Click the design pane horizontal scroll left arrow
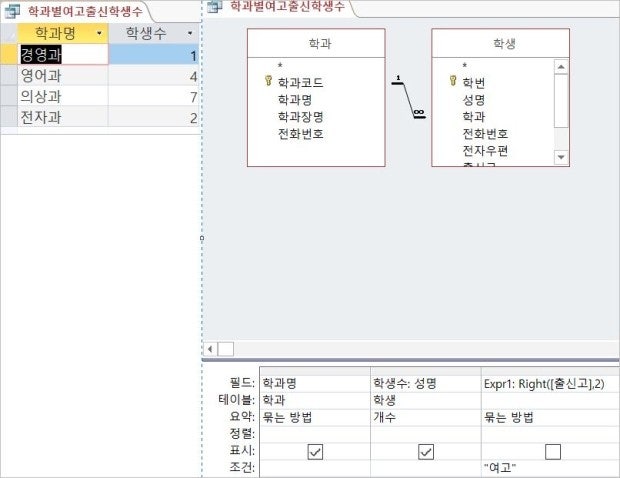The height and width of the screenshot is (478, 620). pos(210,349)
